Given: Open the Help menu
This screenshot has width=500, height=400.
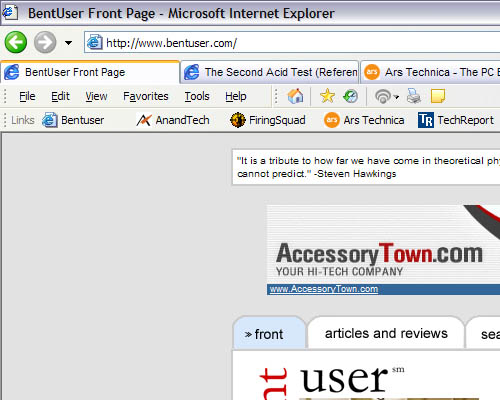Looking at the screenshot, I should pyautogui.click(x=236, y=96).
